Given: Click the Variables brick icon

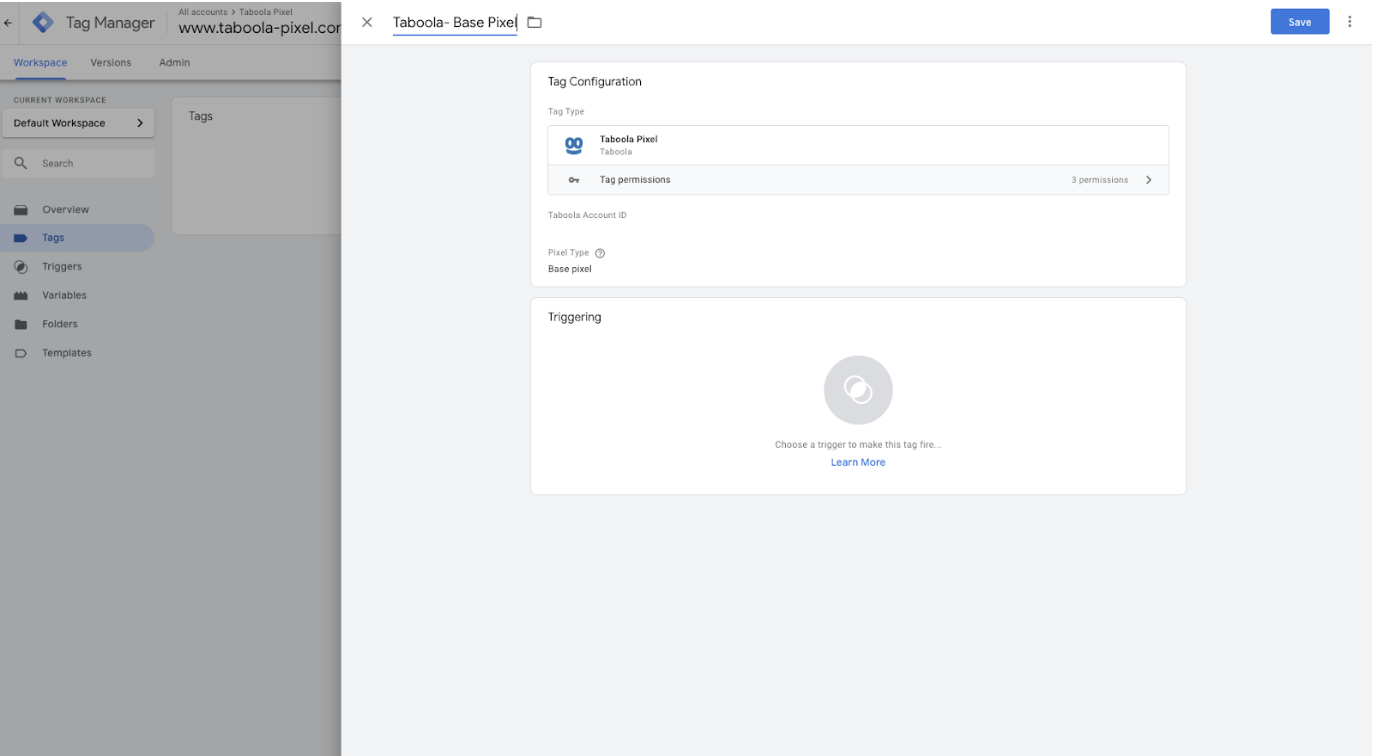Looking at the screenshot, I should 21,296.
